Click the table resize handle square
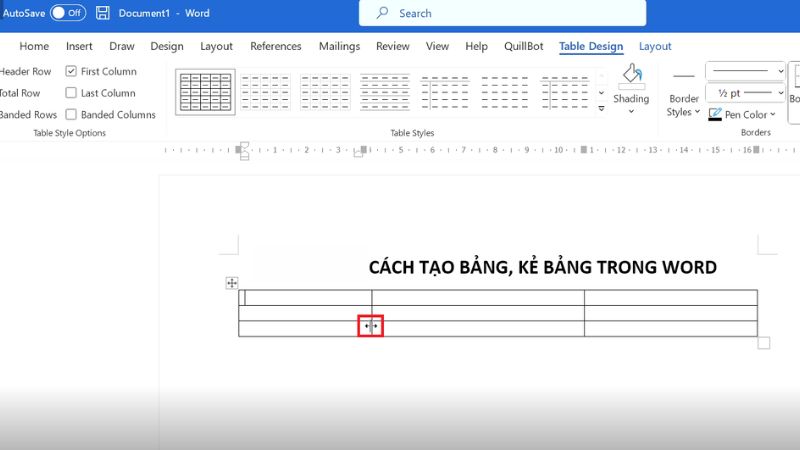This screenshot has width=800, height=450. click(x=764, y=343)
